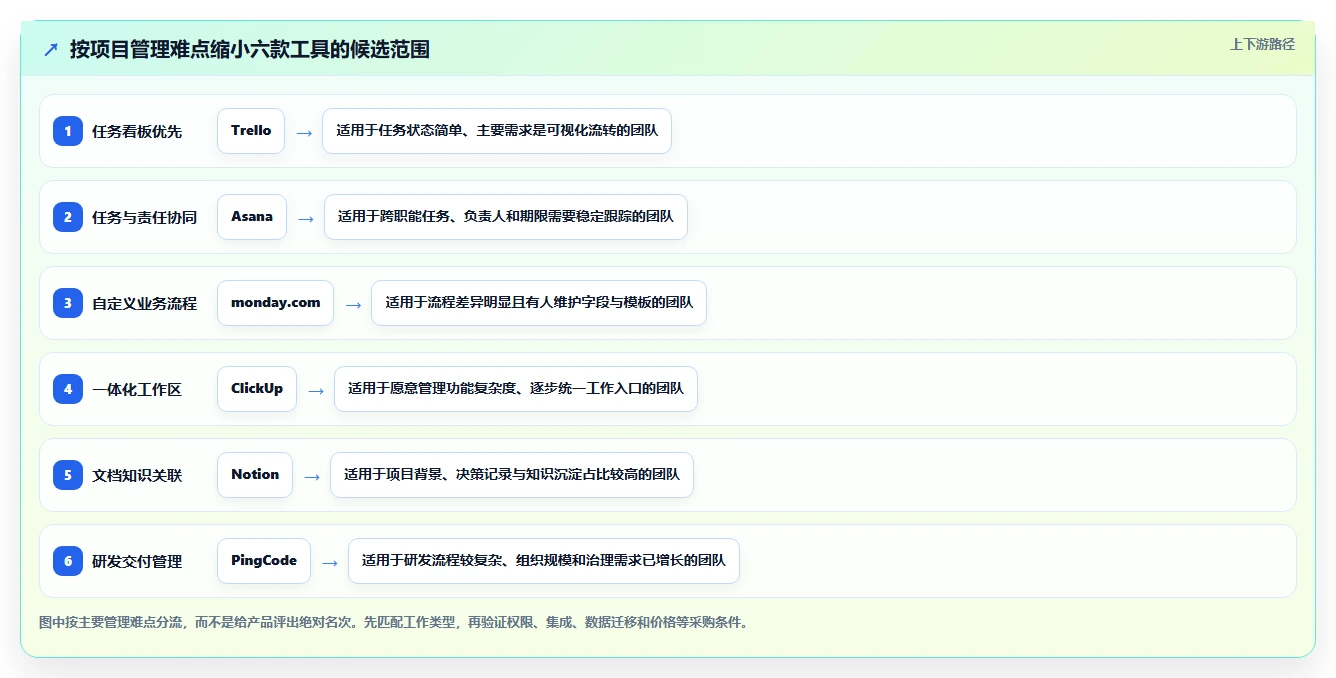Click the description 适用于研发流程较复杂、组织规模和治理需求已增长的团队
The height and width of the screenshot is (678, 1336).
click(x=544, y=561)
